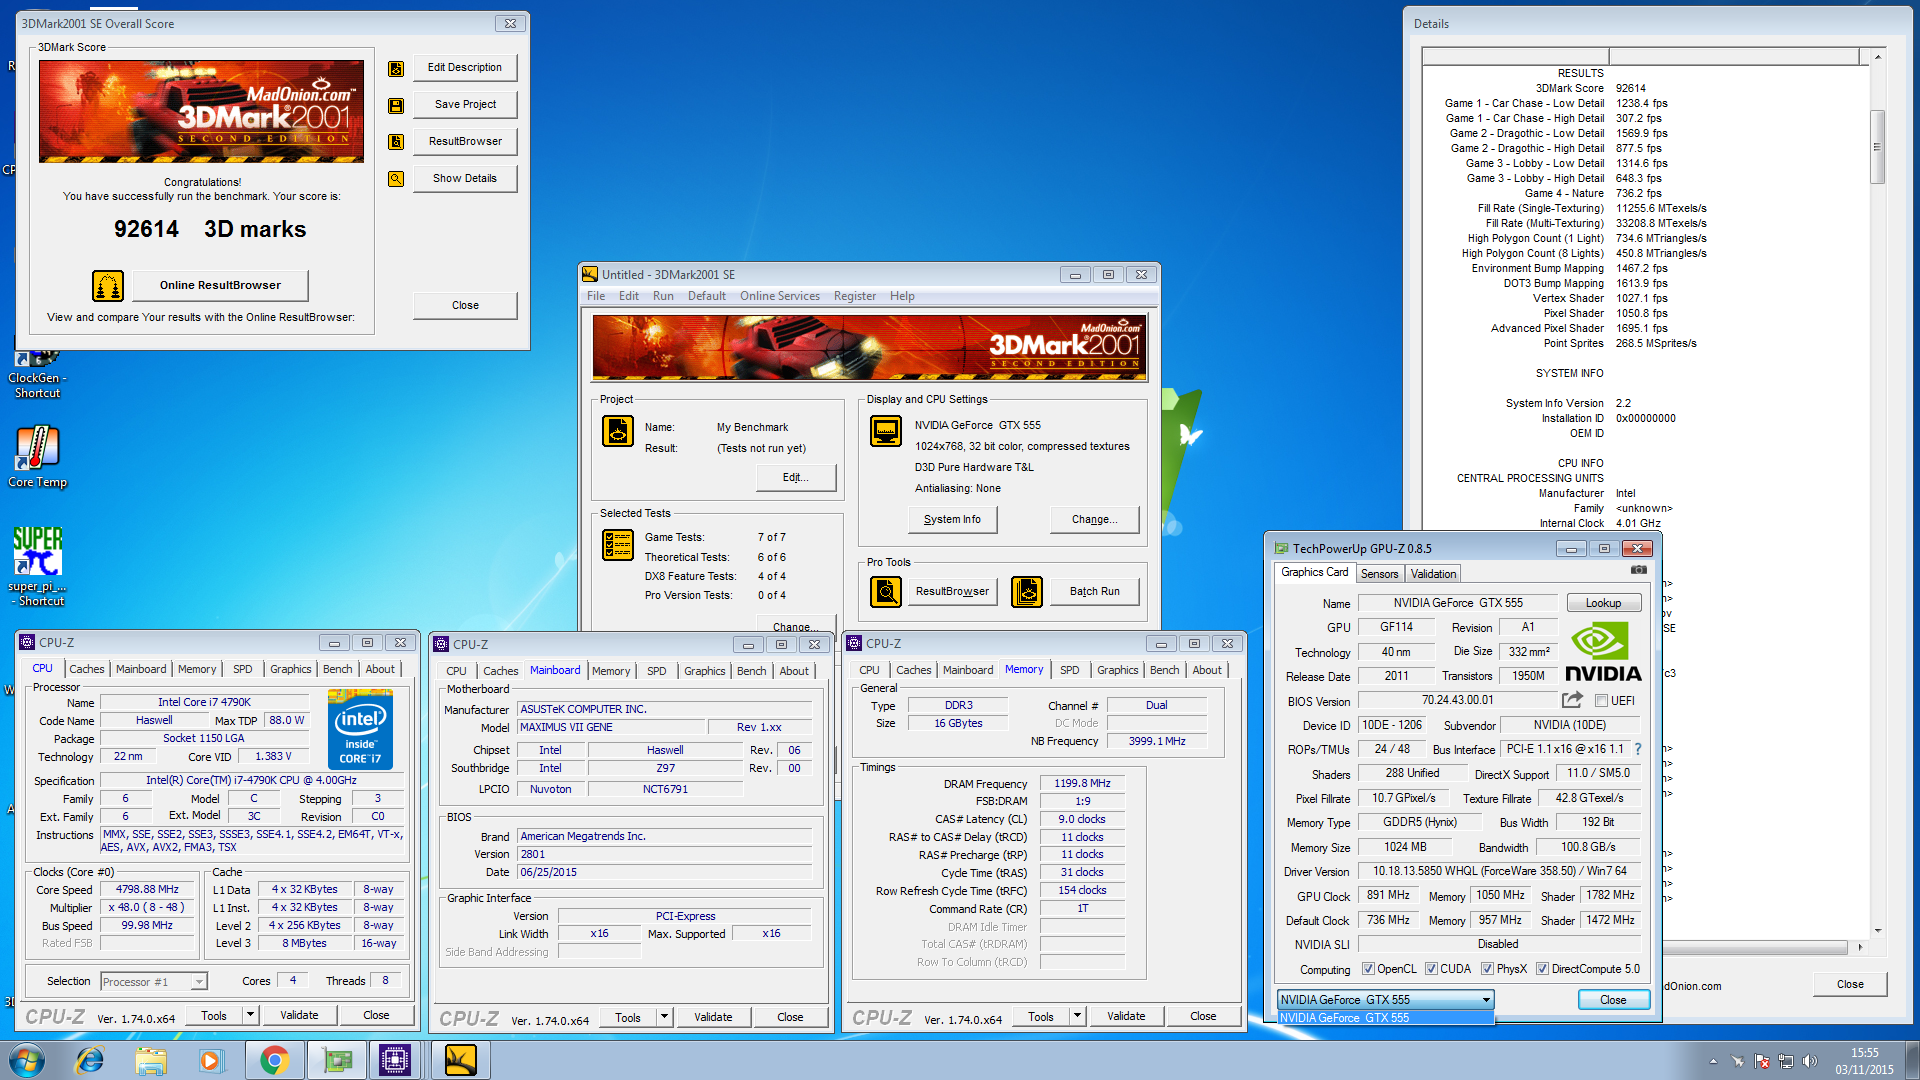
Task: Open GPU selection dropdown in GPU-Z
Action: (1486, 1000)
